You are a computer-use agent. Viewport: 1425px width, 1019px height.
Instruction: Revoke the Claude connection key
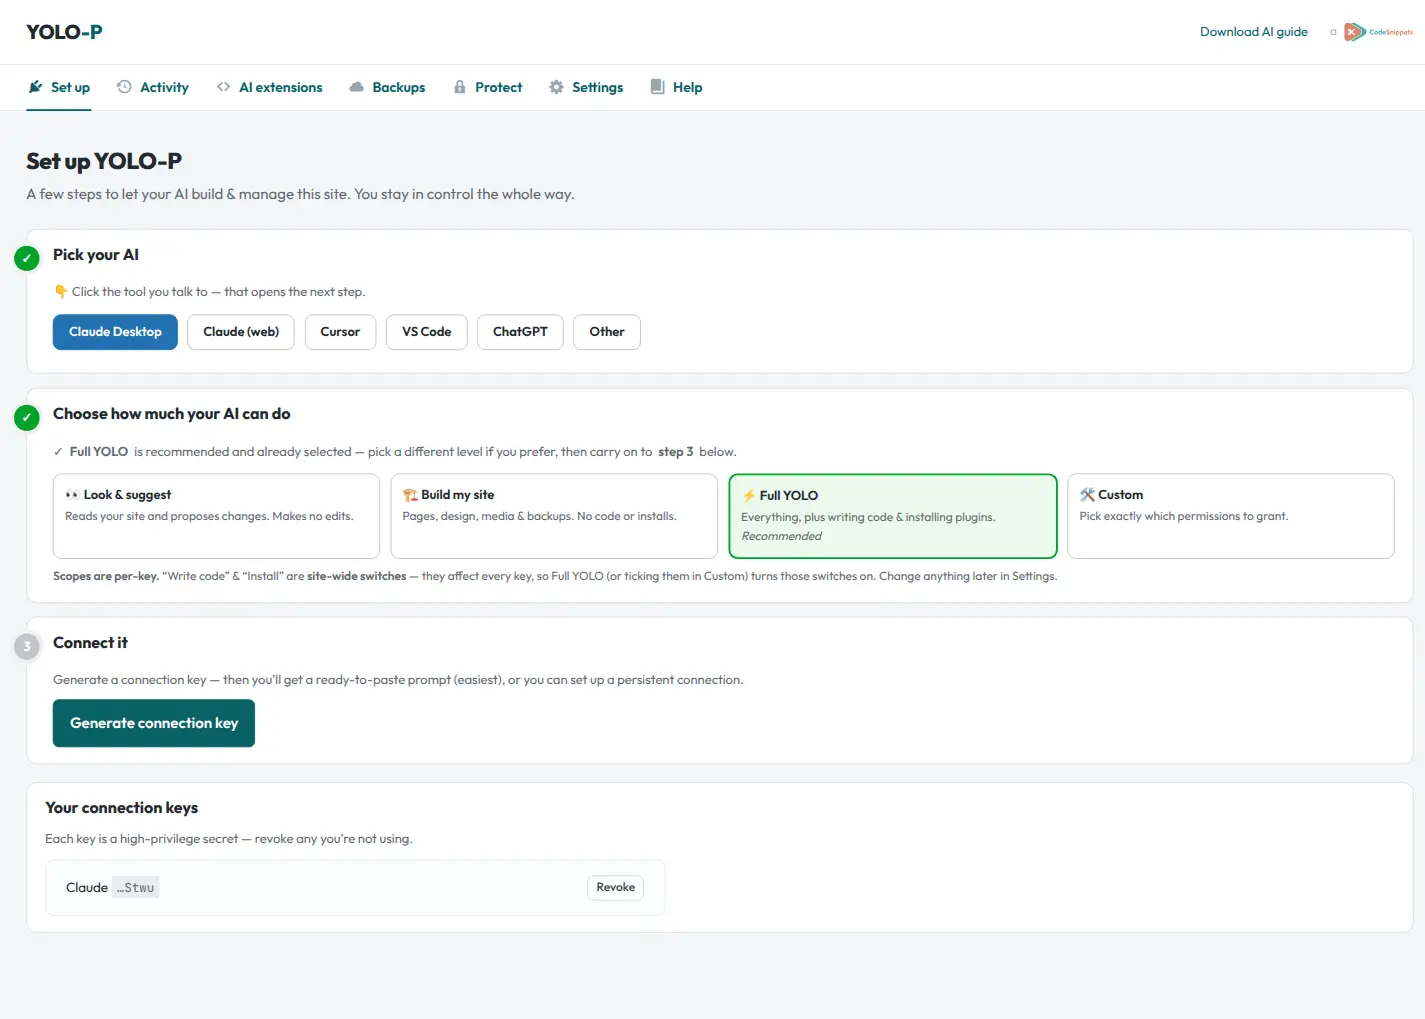point(615,887)
